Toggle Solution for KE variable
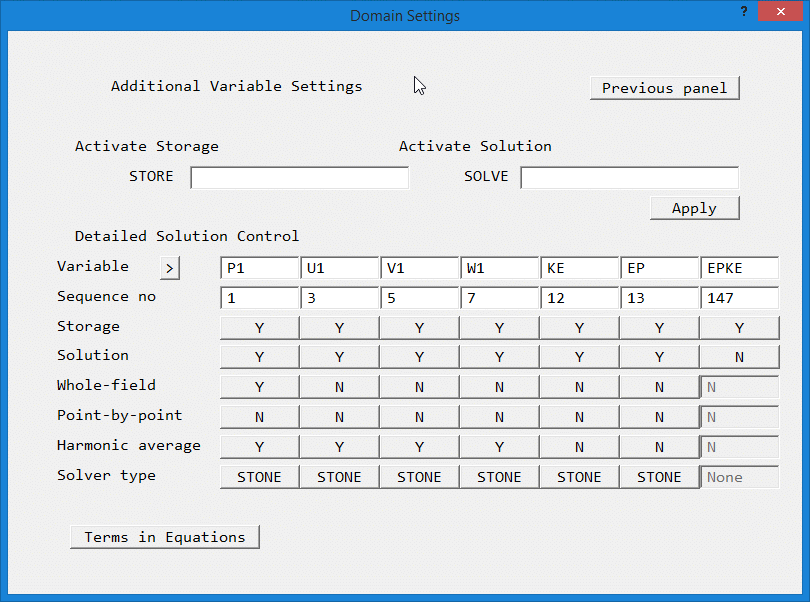The width and height of the screenshot is (810, 602). (x=579, y=357)
